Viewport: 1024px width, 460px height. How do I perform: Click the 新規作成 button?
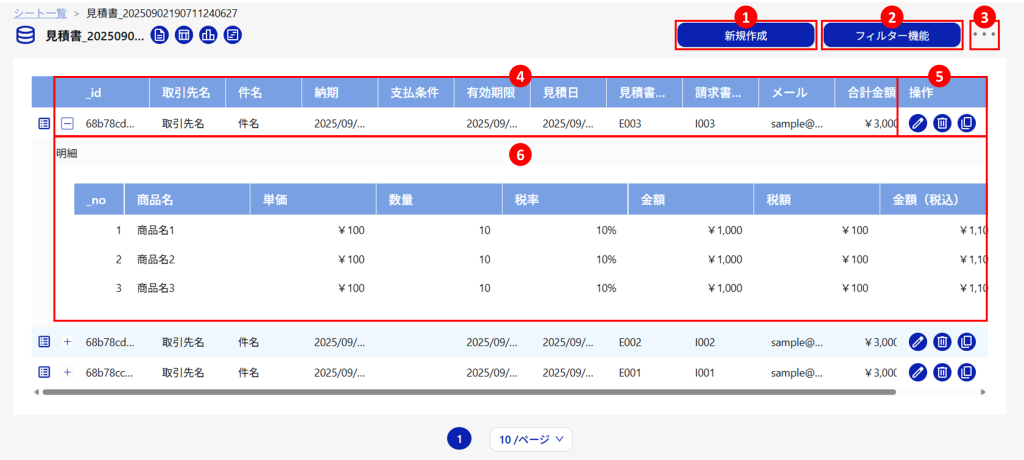746,35
